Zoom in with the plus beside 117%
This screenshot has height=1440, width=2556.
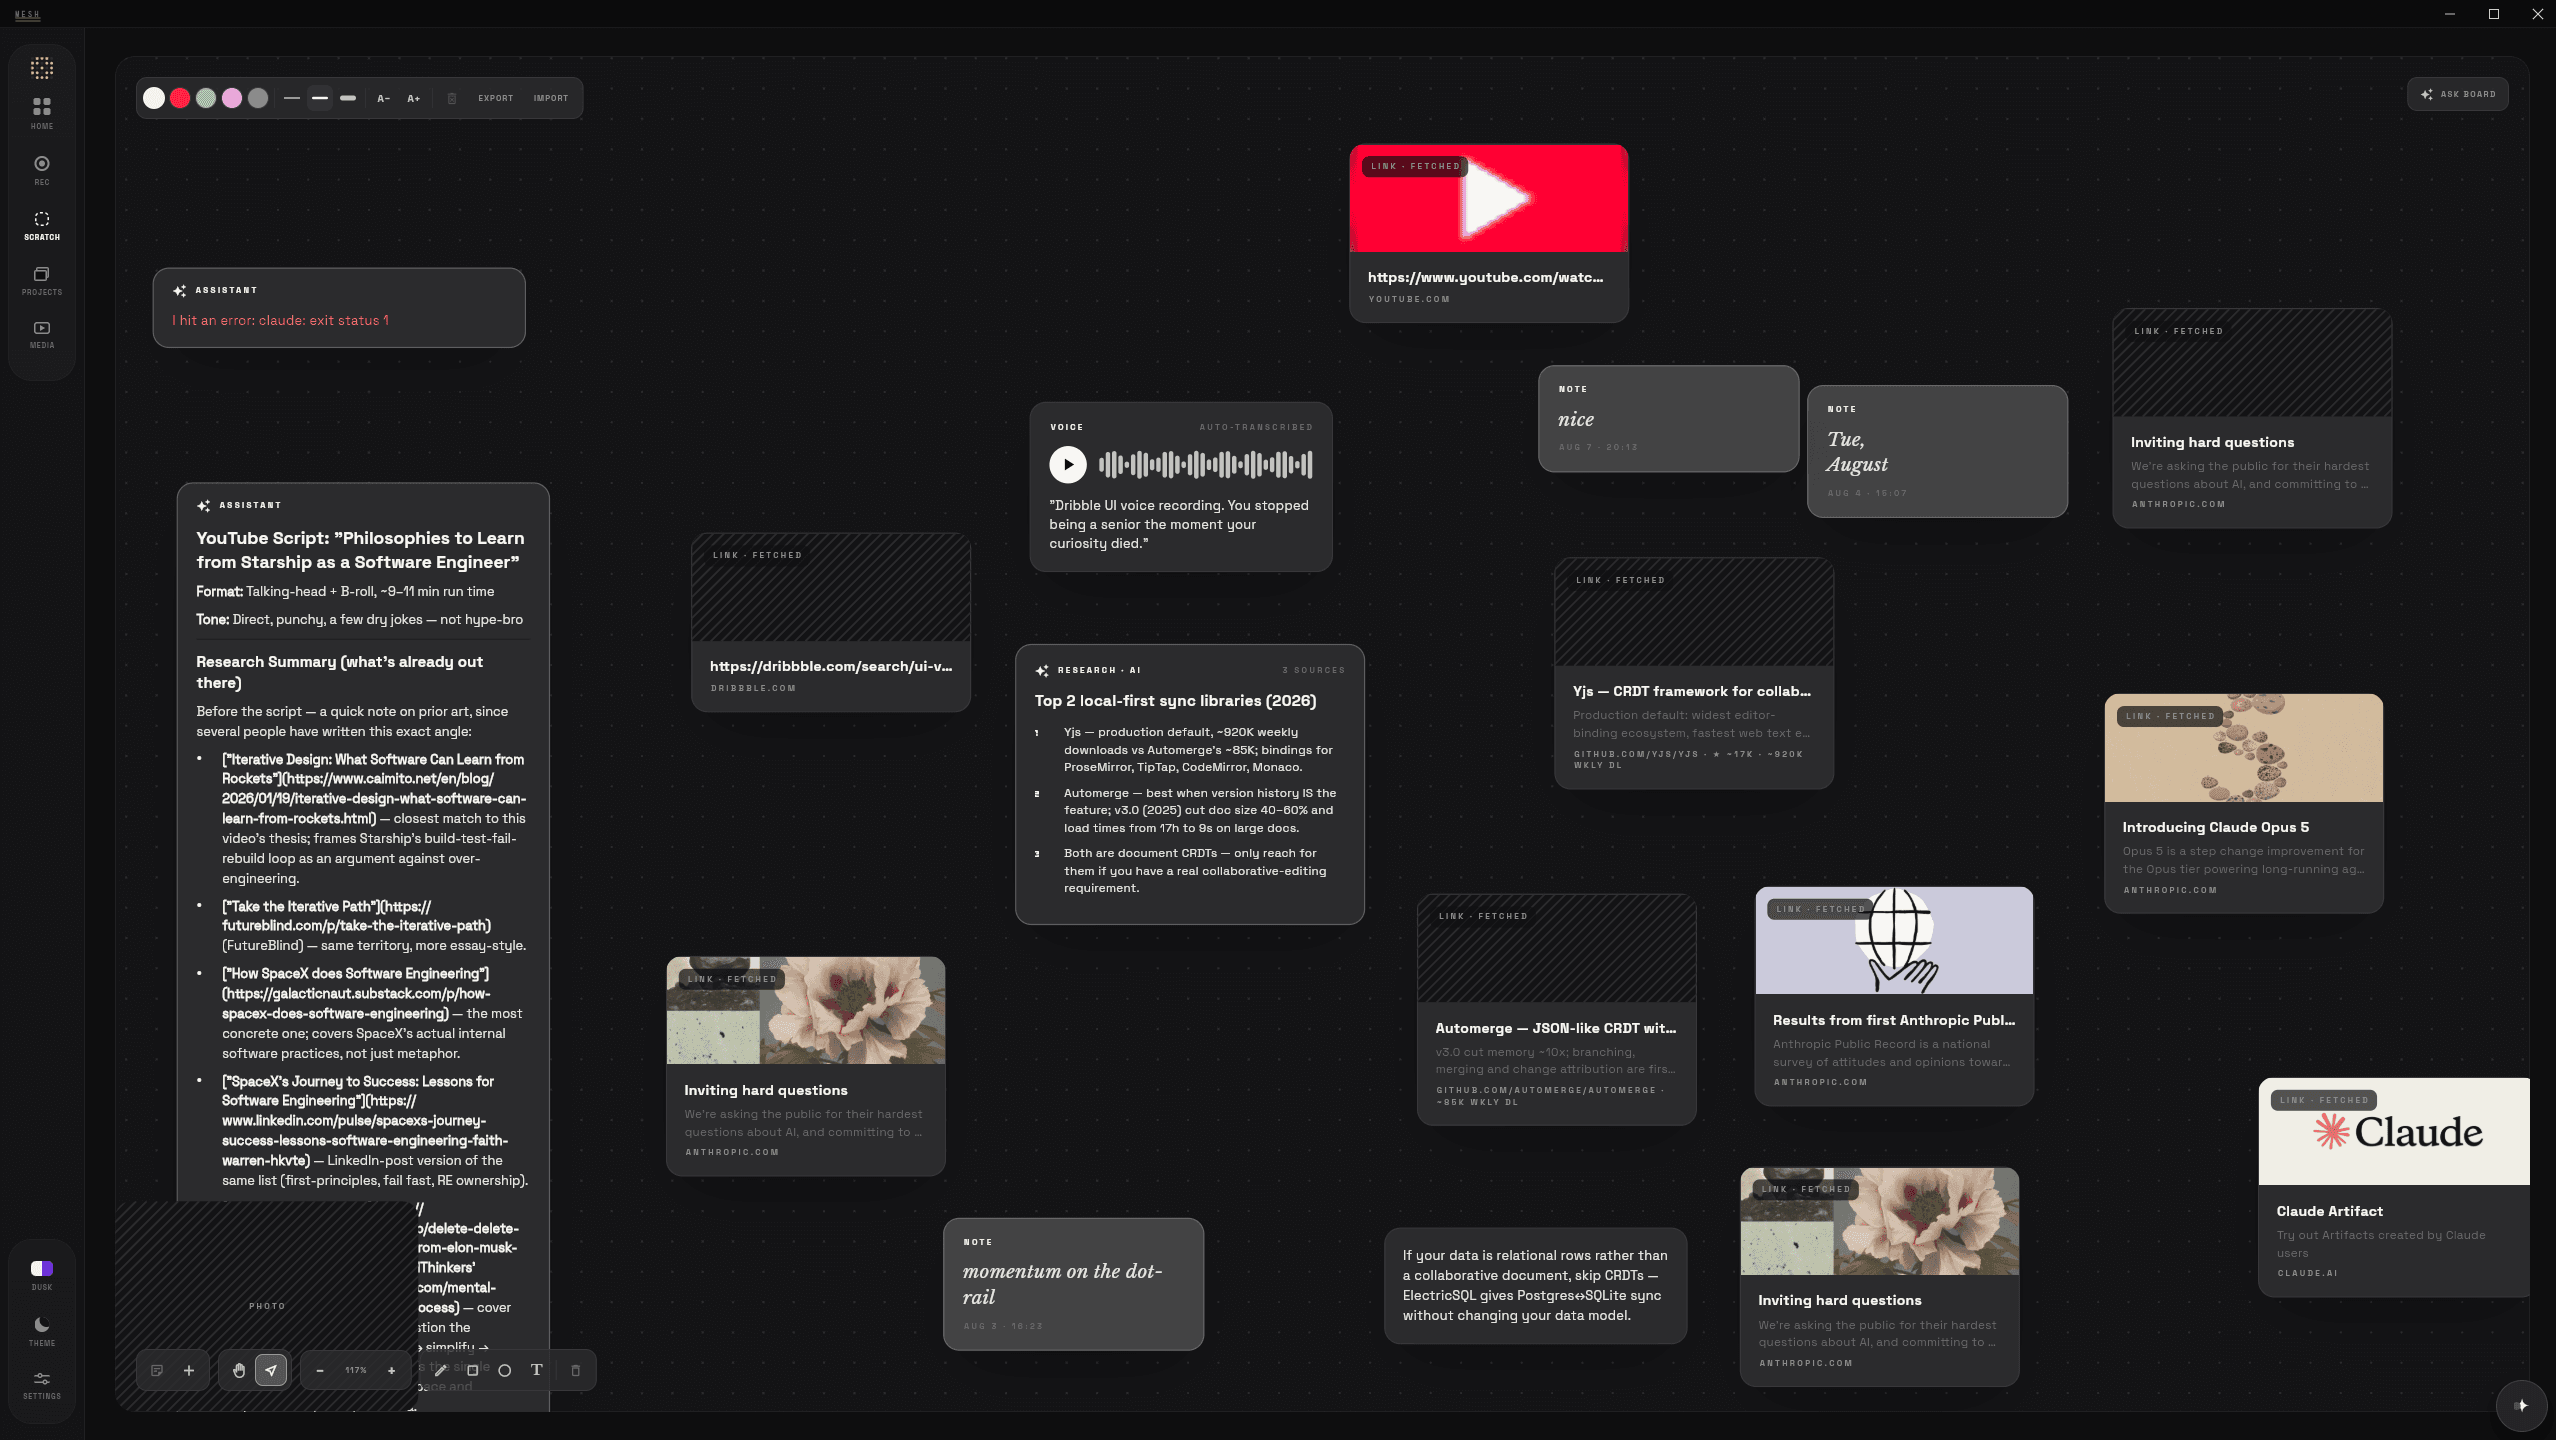click(x=392, y=1370)
